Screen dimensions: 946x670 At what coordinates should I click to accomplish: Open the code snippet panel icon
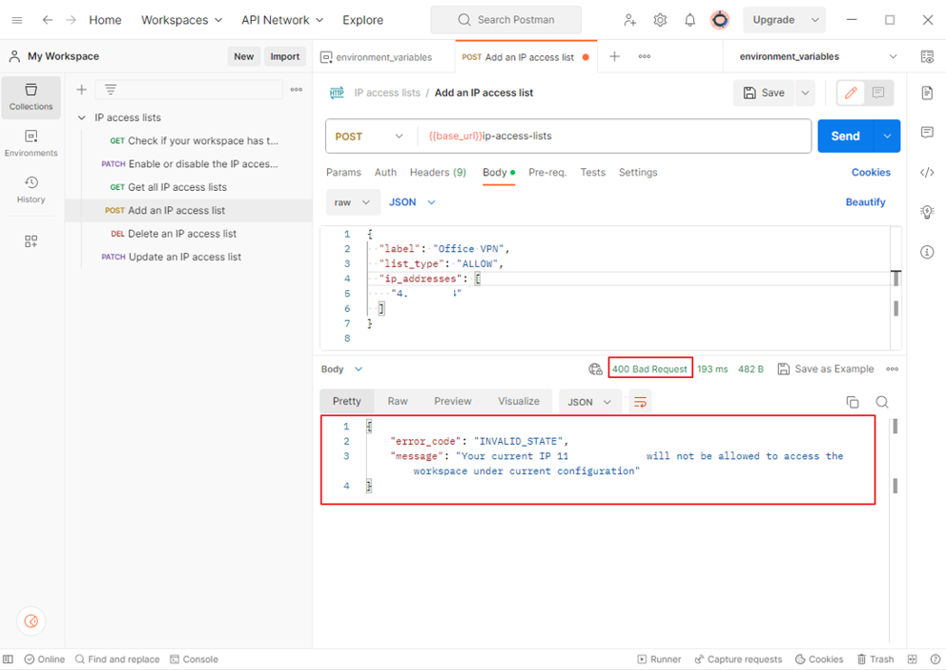(927, 173)
